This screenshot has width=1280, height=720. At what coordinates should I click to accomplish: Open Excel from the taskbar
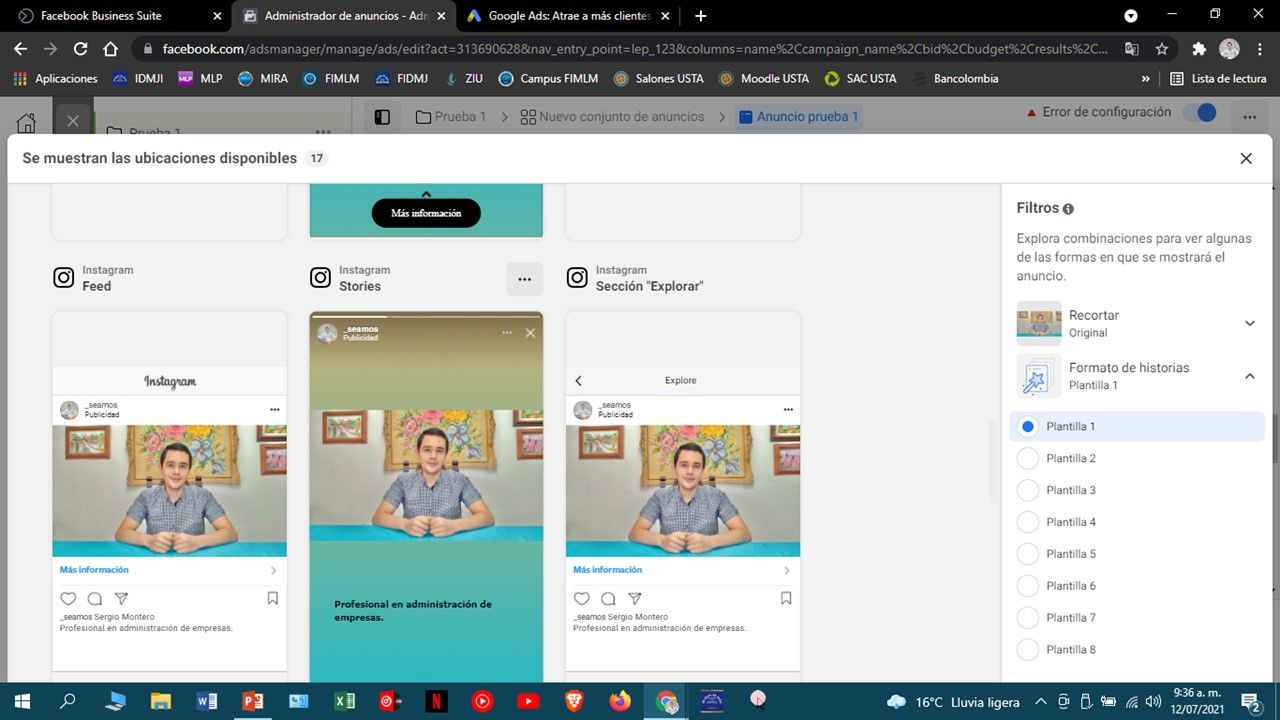point(344,701)
